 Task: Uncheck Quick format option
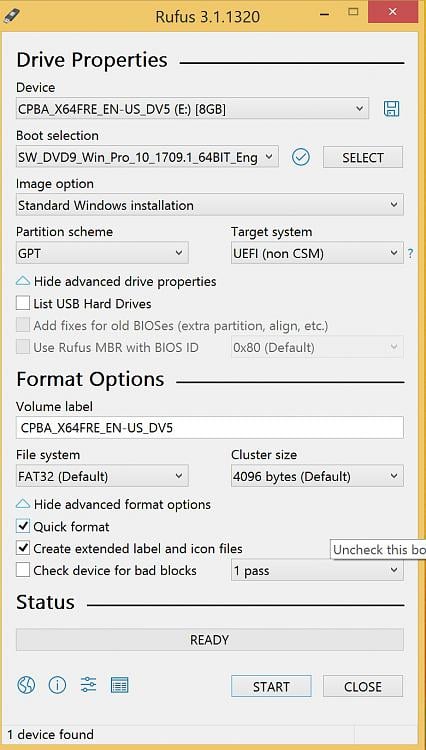tap(22, 526)
